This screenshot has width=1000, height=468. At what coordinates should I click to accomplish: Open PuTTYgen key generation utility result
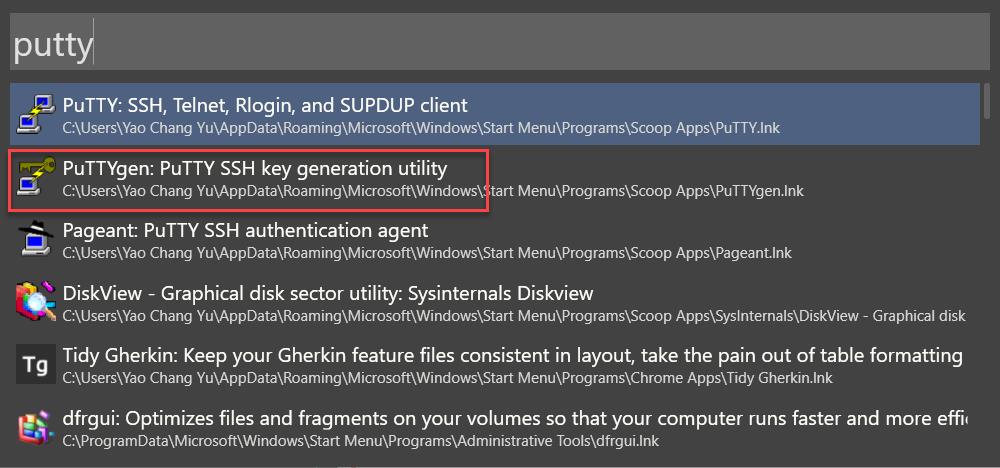pos(255,168)
